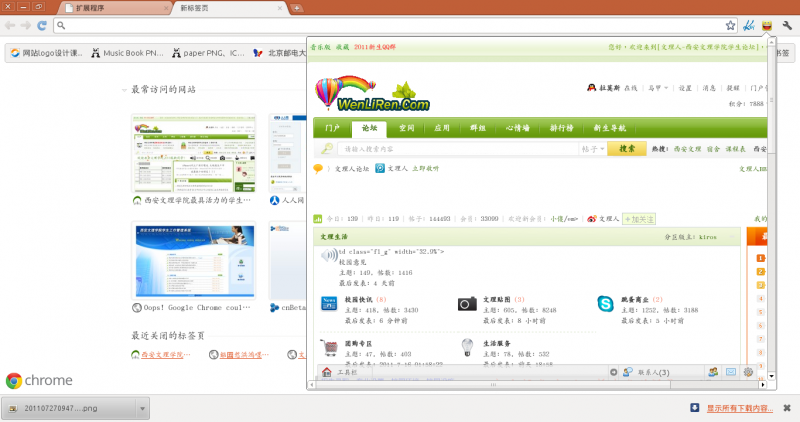The height and width of the screenshot is (422, 800).
Task: Reload the page with the refresh icon
Action: pyautogui.click(x=42, y=25)
